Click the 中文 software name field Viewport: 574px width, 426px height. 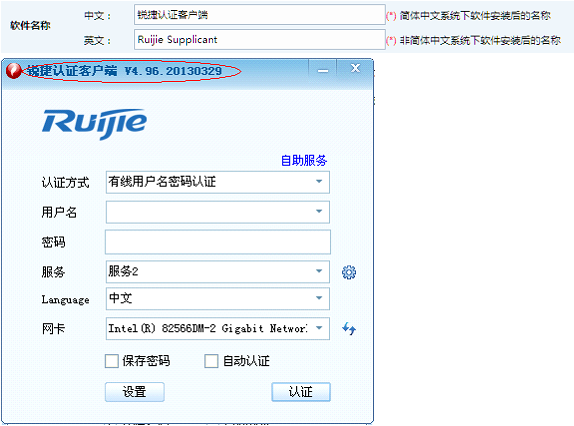point(260,15)
